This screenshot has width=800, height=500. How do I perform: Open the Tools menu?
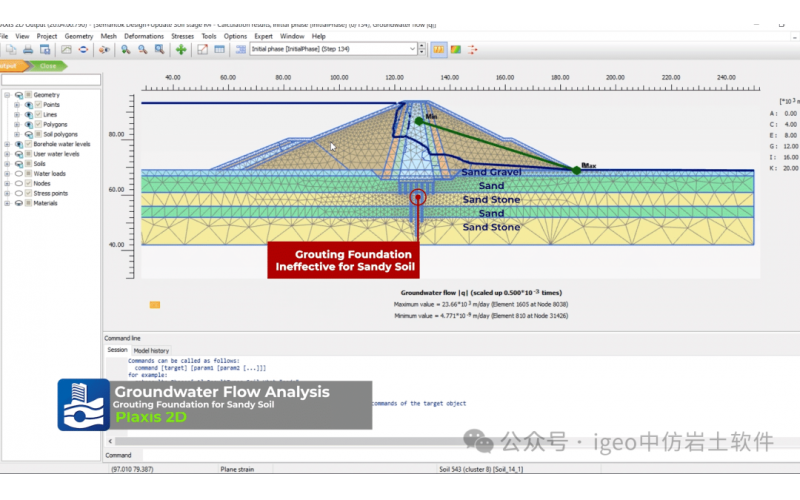[209, 36]
